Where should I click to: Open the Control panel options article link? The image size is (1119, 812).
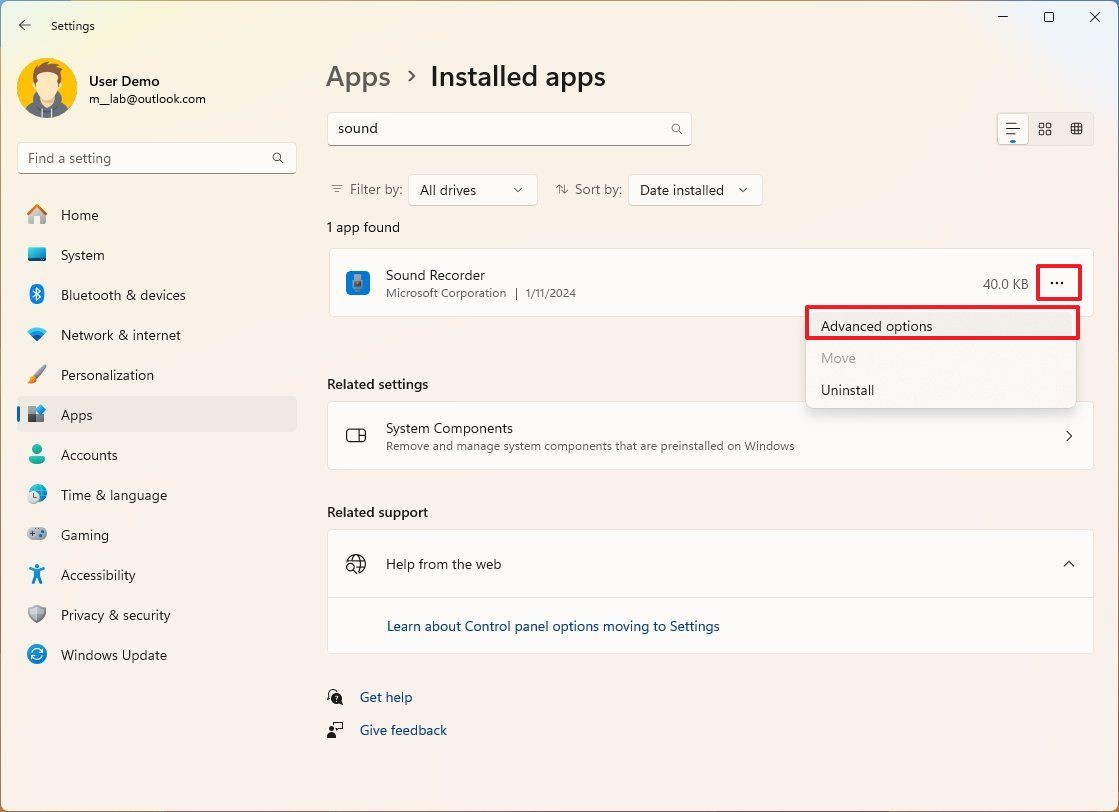(x=553, y=626)
